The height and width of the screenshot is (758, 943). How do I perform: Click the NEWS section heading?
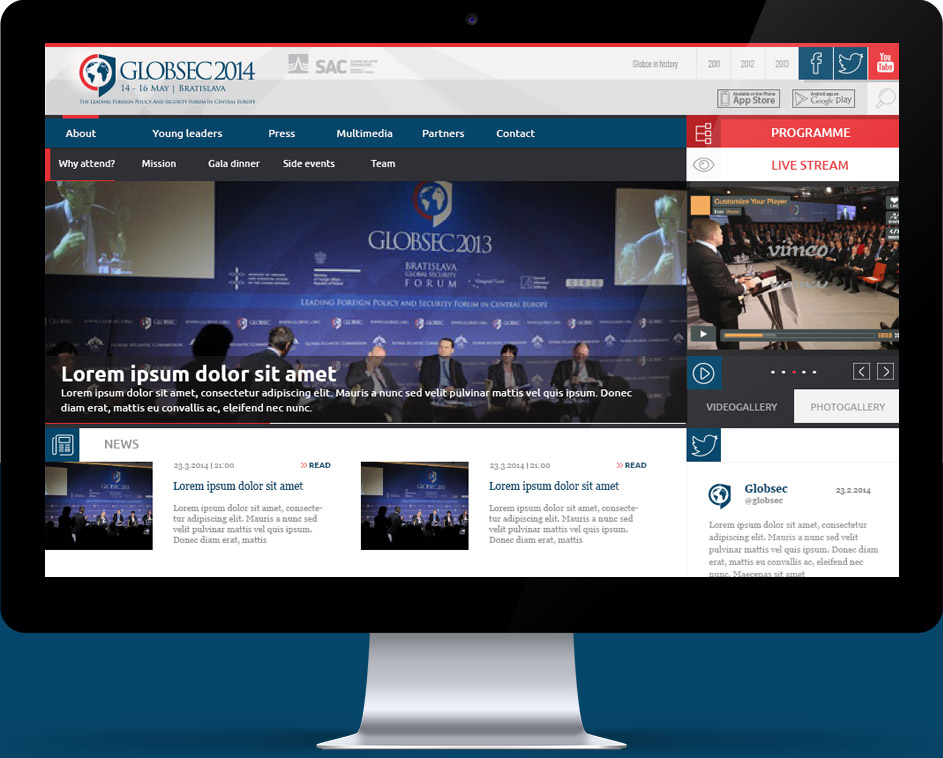pyautogui.click(x=121, y=444)
